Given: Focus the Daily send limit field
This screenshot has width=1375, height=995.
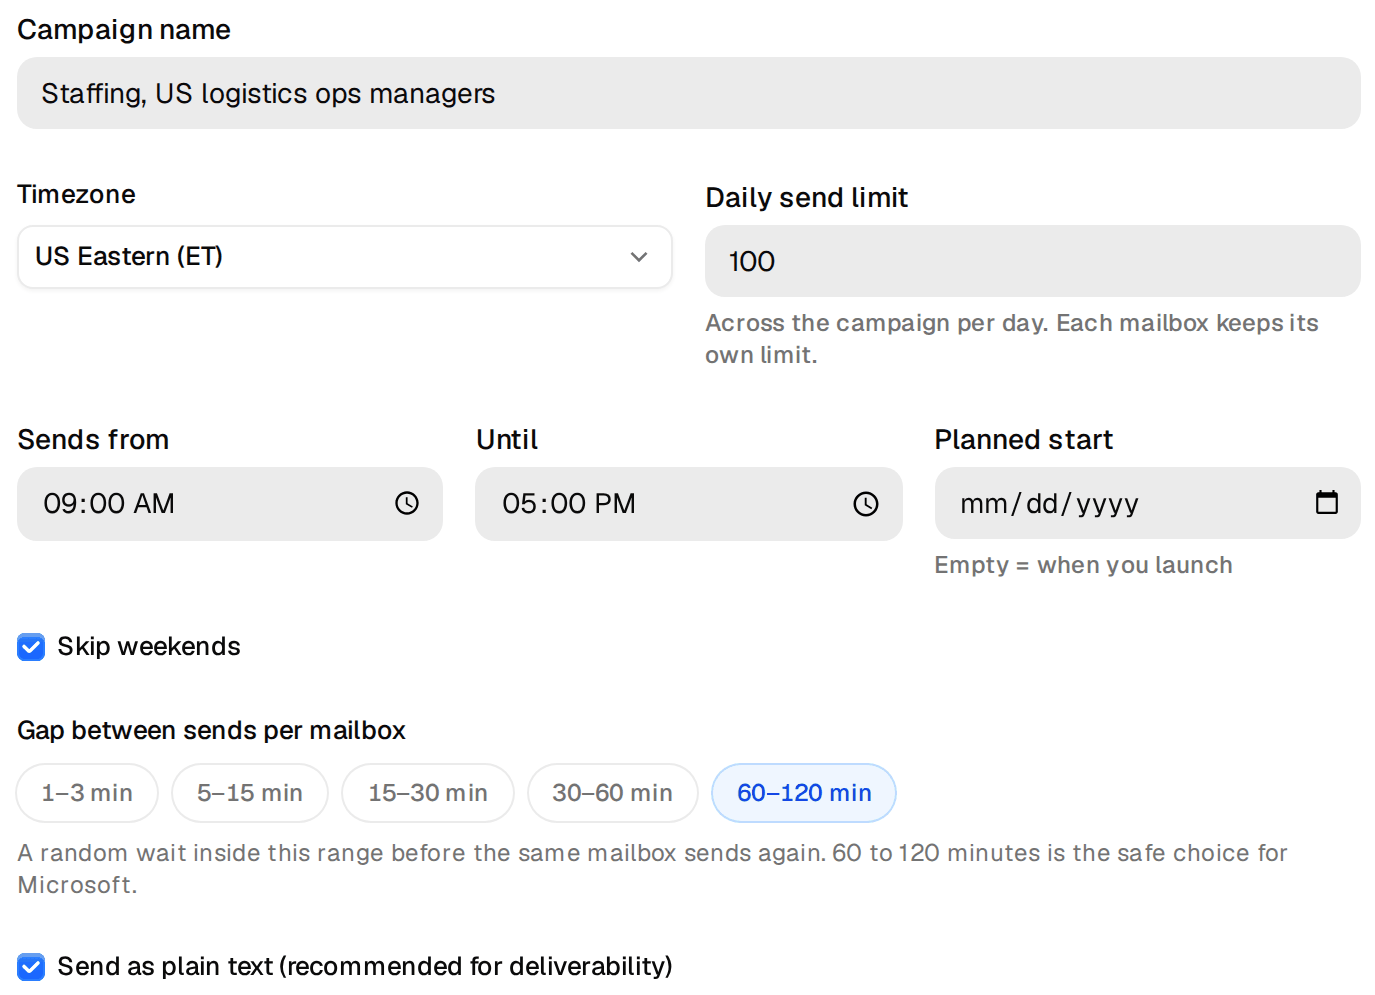Looking at the screenshot, I should [1033, 261].
